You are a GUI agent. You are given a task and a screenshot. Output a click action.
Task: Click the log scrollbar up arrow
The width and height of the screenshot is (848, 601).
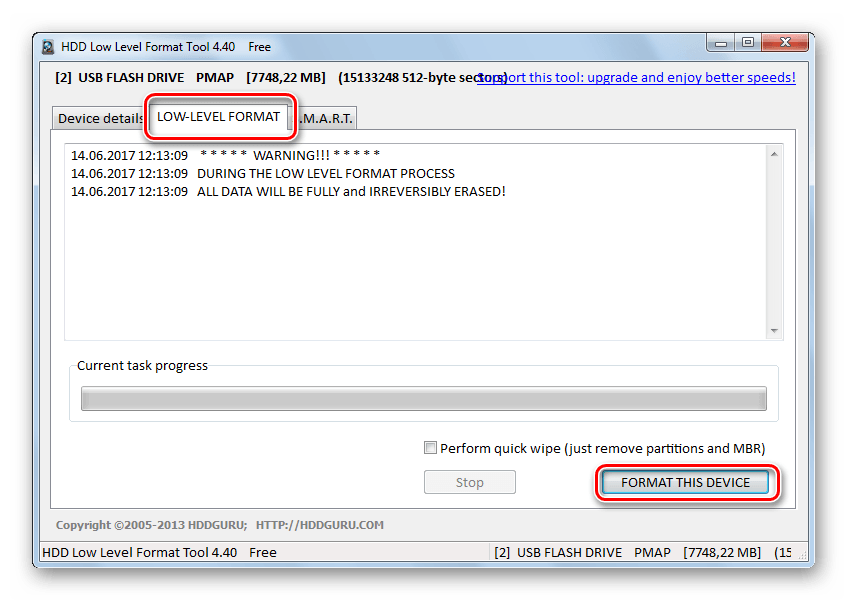774,155
